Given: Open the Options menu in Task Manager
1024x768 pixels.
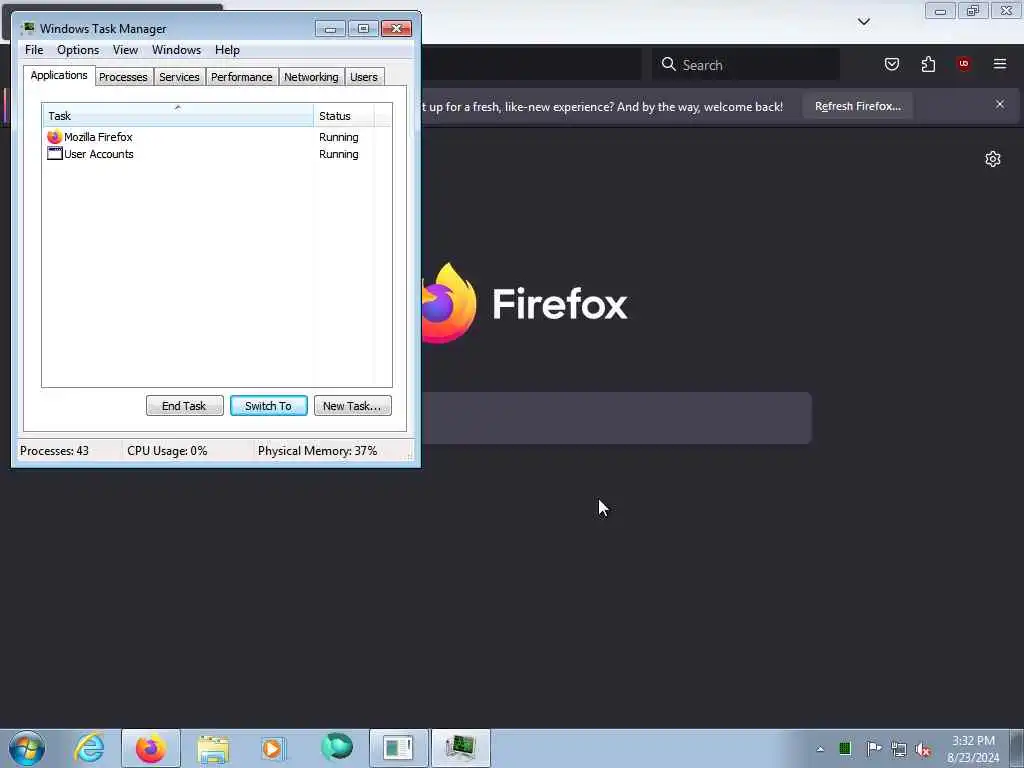Looking at the screenshot, I should click(x=78, y=50).
